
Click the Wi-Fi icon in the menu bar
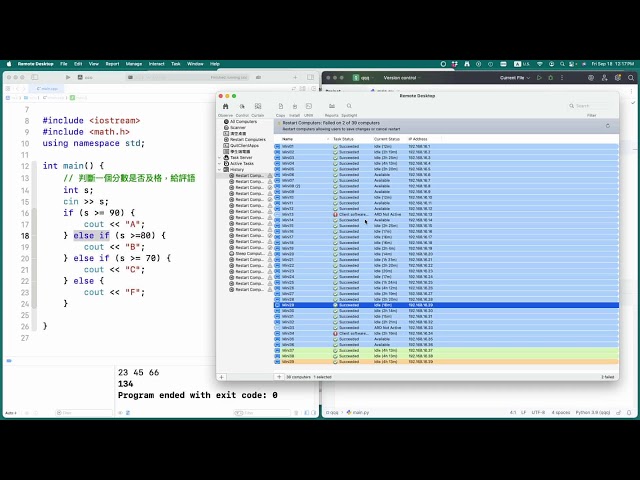540,64
